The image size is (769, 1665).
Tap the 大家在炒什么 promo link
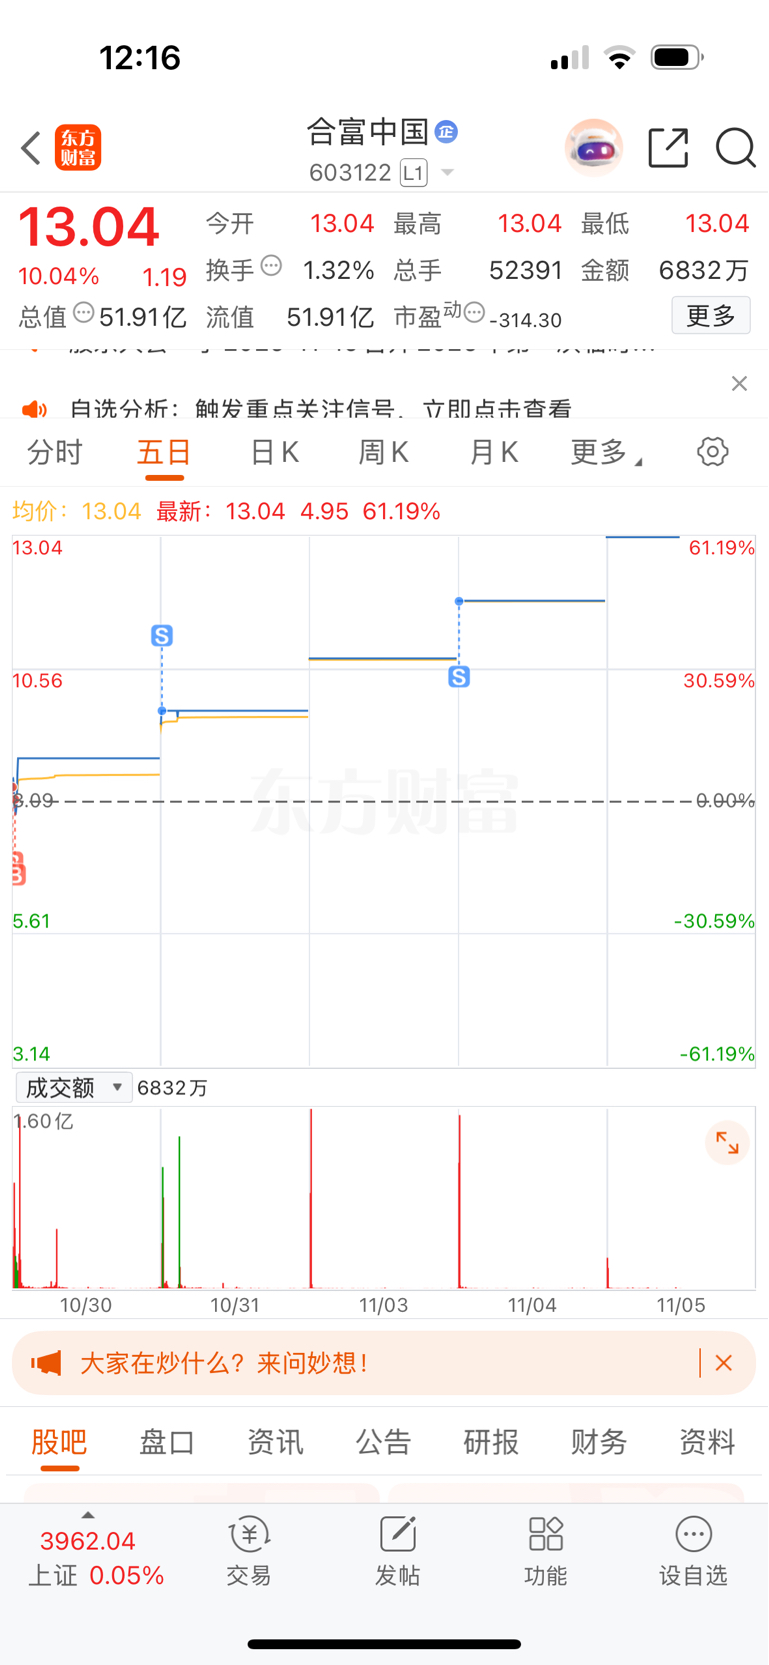tap(225, 1363)
